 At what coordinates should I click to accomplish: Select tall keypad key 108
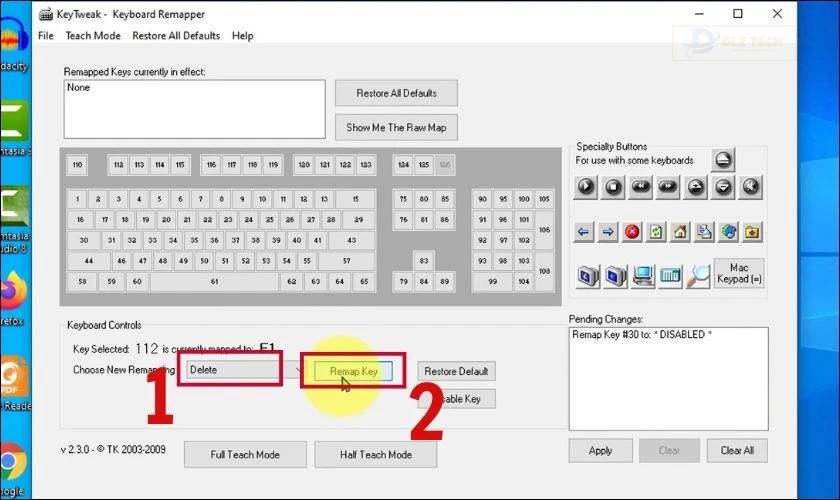[544, 271]
